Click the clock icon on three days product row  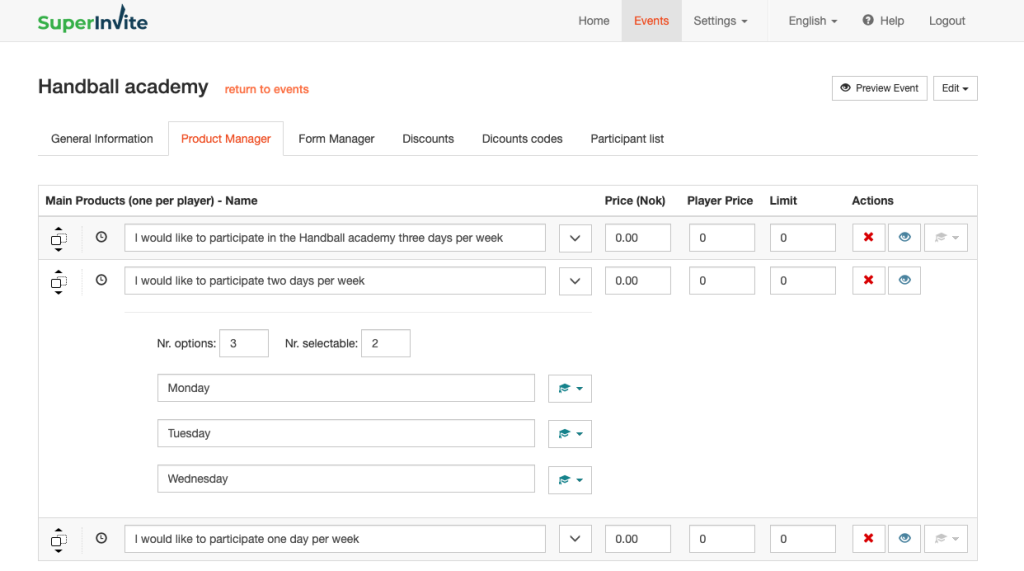[x=101, y=238]
